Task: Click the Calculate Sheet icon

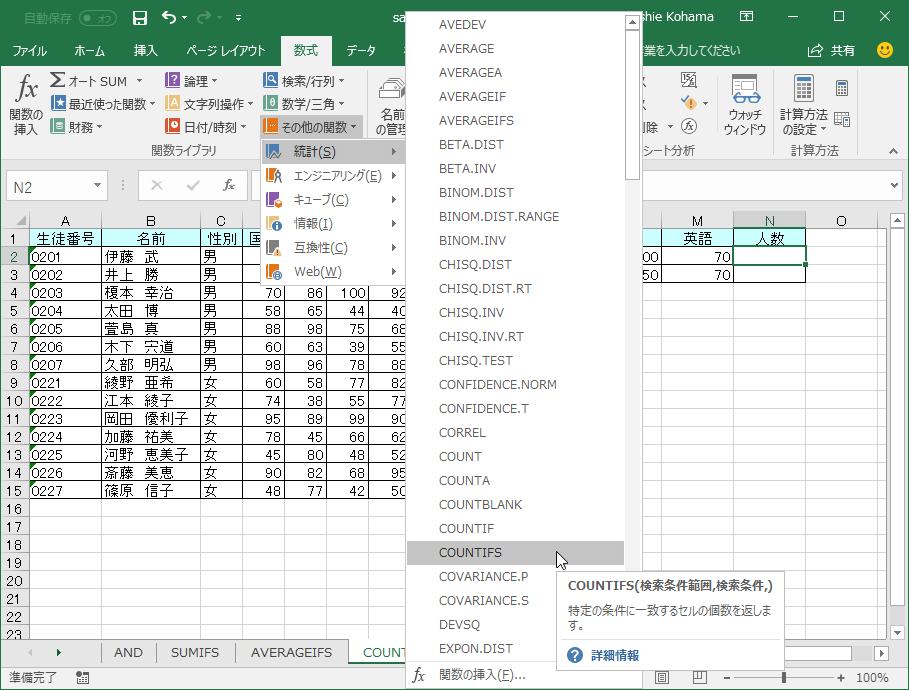Action: point(841,119)
